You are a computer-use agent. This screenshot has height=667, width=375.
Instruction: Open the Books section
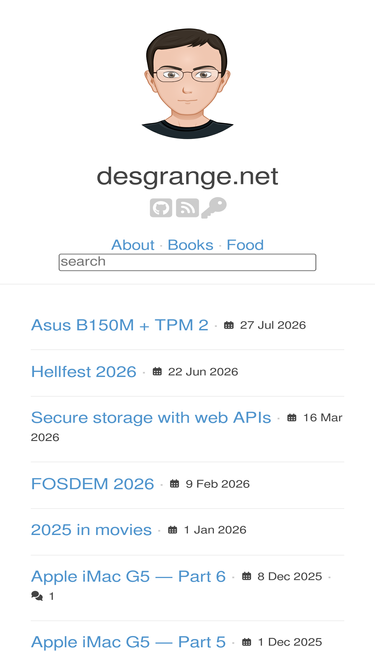[190, 245]
